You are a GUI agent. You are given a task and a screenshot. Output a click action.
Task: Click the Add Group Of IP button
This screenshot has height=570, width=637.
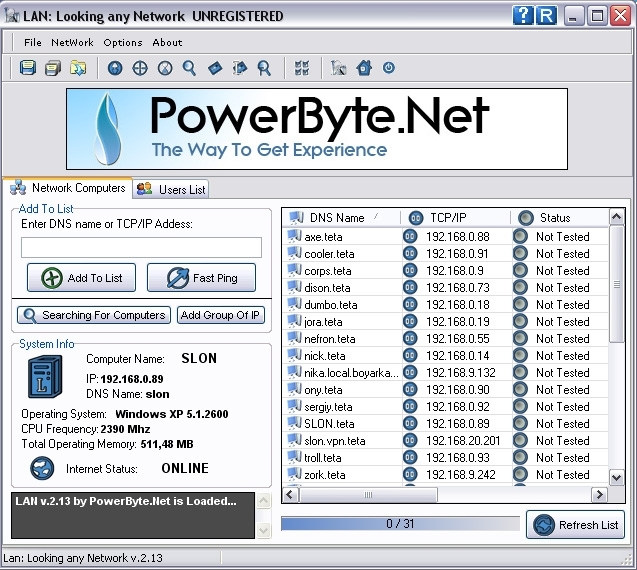pyautogui.click(x=221, y=315)
